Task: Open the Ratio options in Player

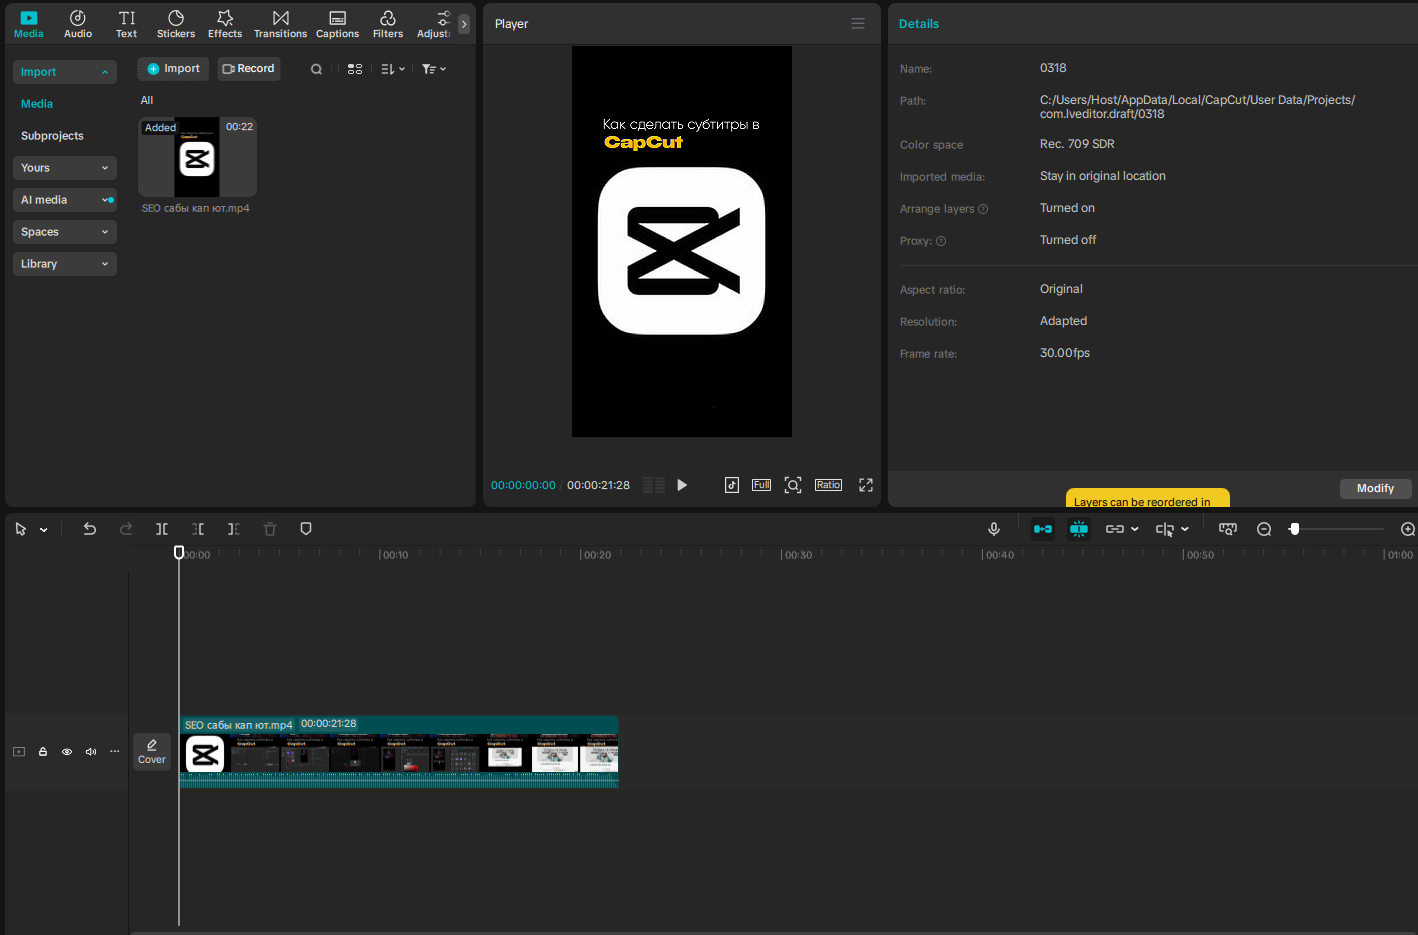Action: (x=828, y=485)
